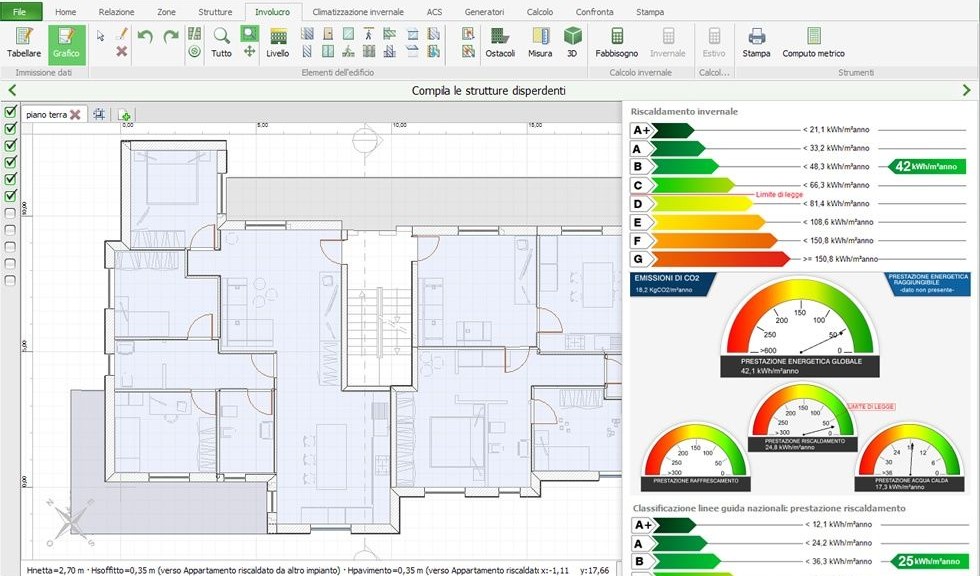Print with the Stampa button

click(x=756, y=42)
